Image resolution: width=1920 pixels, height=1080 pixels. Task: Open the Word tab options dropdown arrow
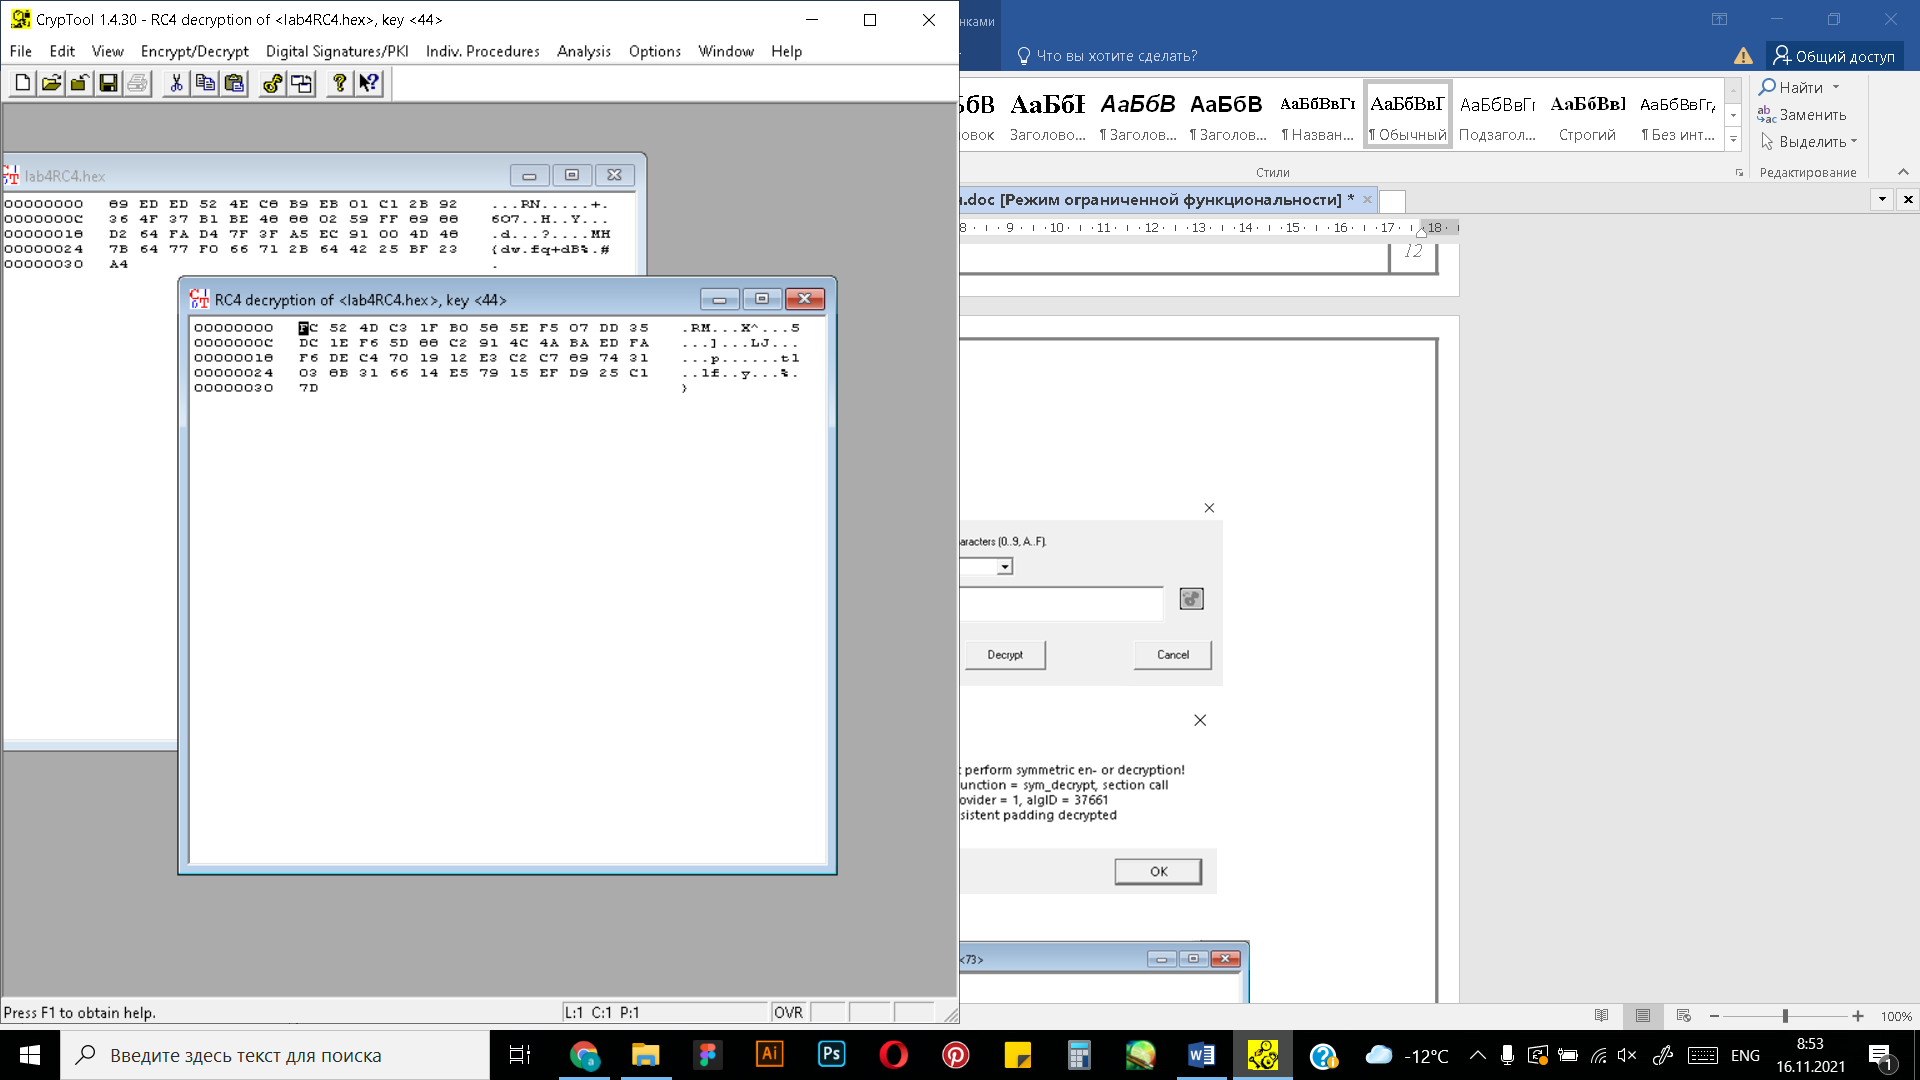coord(1882,199)
